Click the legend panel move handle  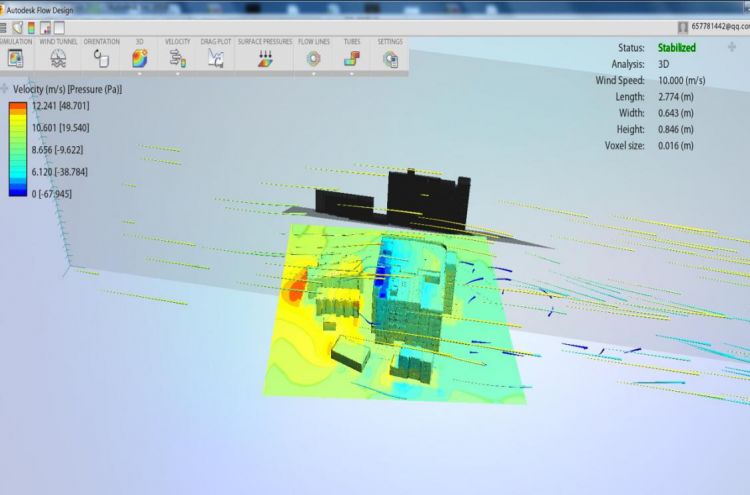click(x=4, y=88)
